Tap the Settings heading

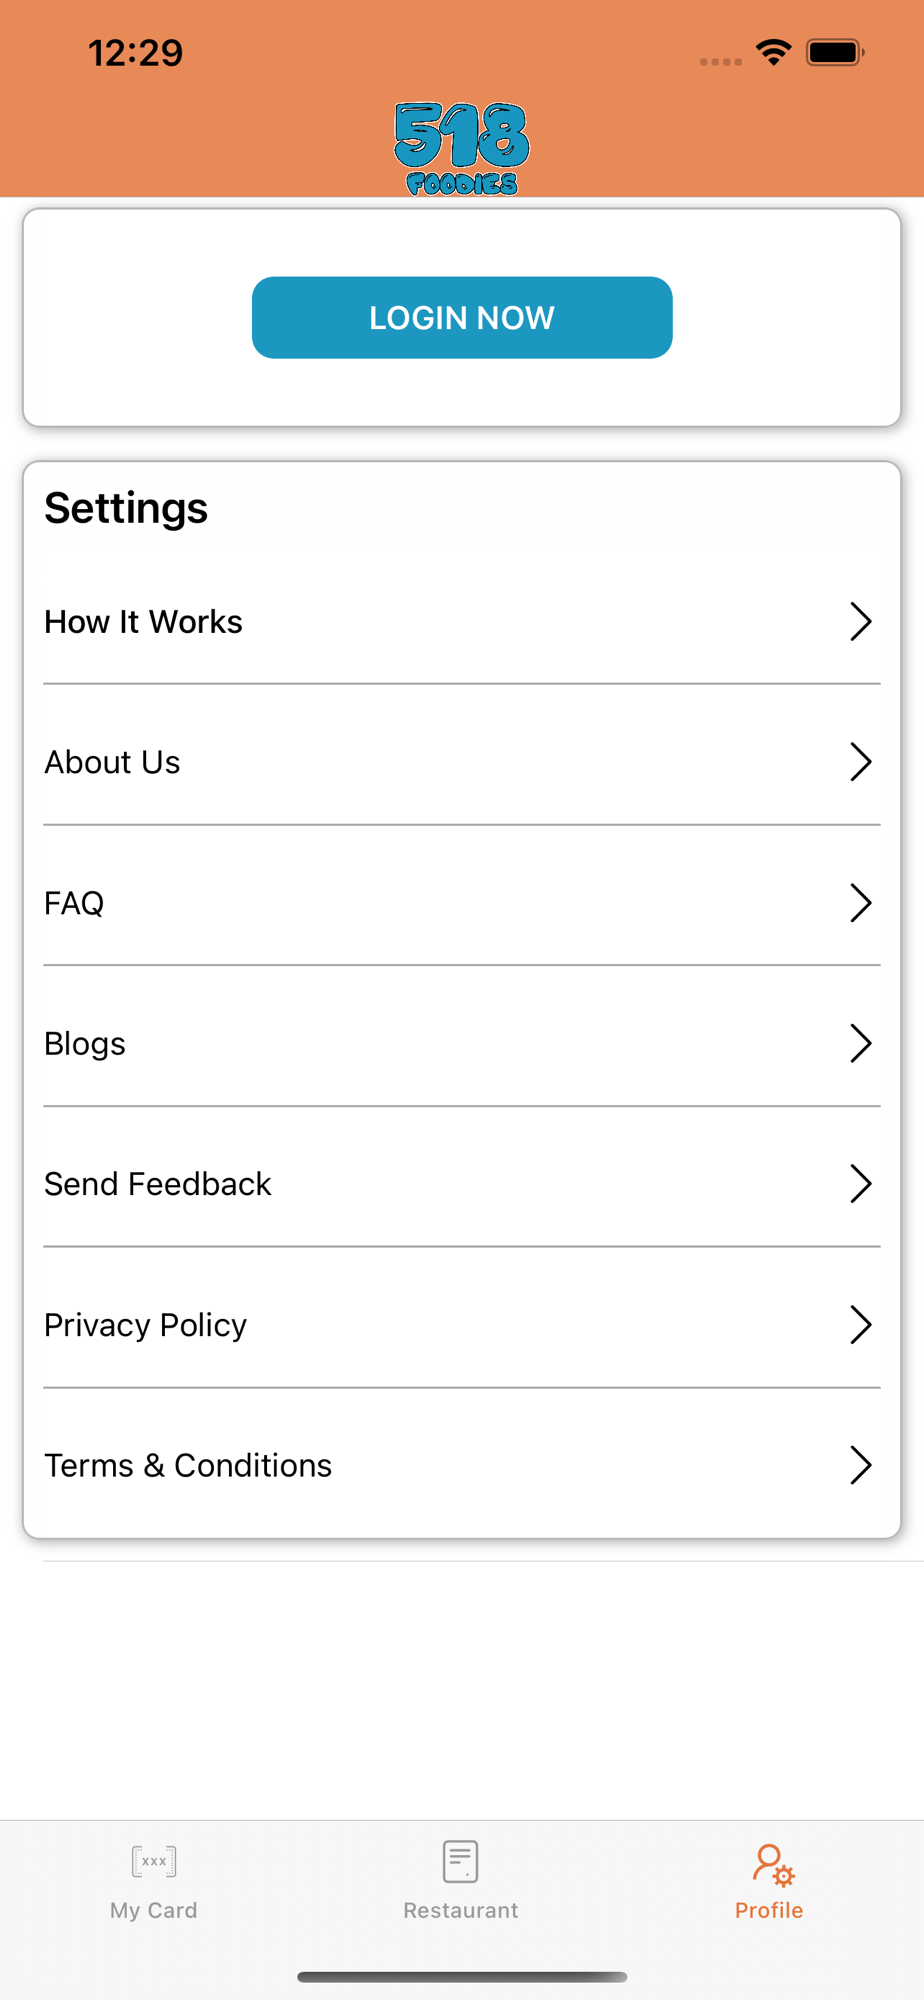point(126,508)
